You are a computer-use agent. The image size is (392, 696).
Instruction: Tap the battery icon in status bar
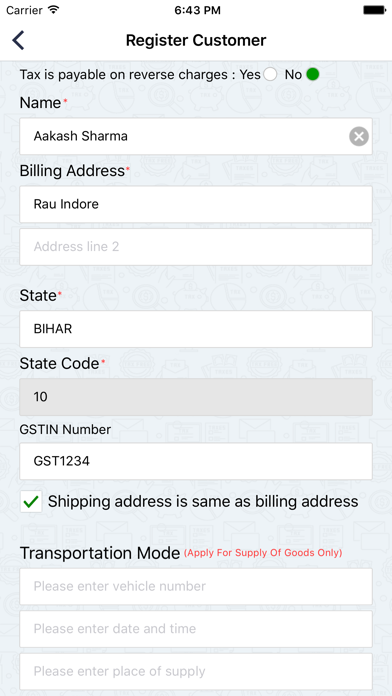pyautogui.click(x=374, y=10)
